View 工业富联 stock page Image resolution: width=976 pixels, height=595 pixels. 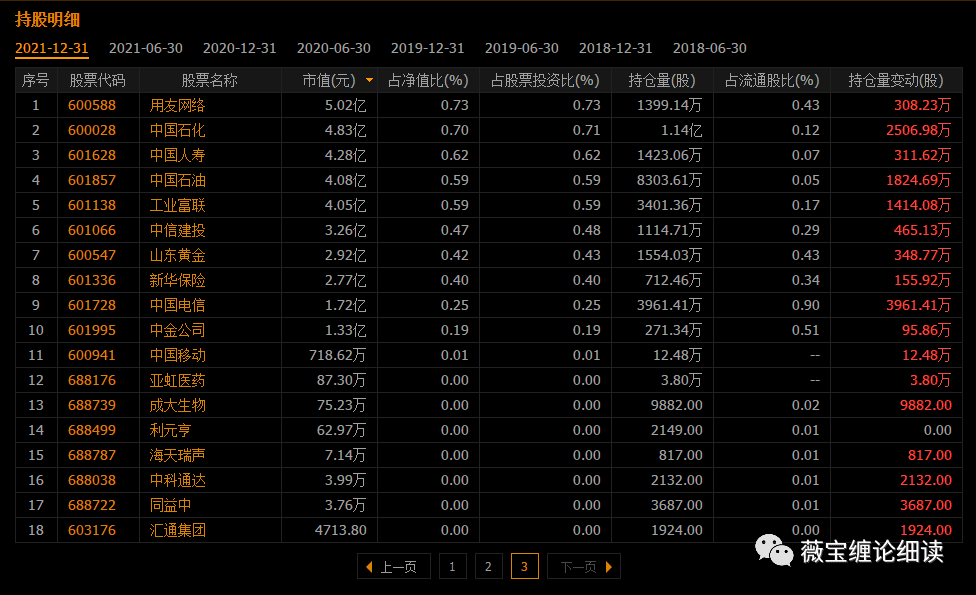pyautogui.click(x=177, y=205)
